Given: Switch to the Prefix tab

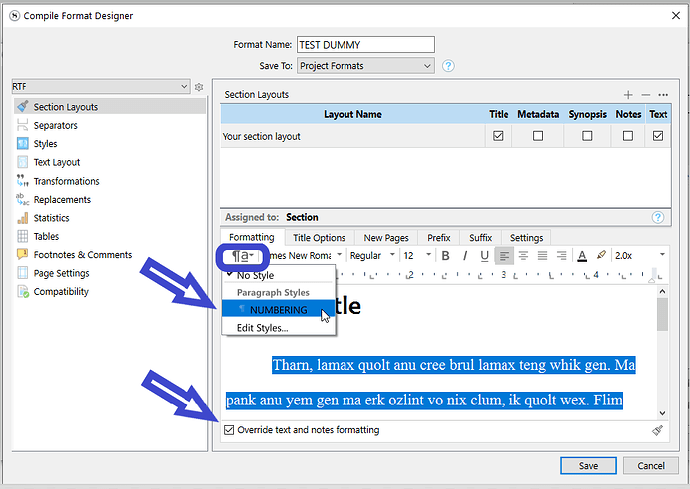Looking at the screenshot, I should 439,238.
